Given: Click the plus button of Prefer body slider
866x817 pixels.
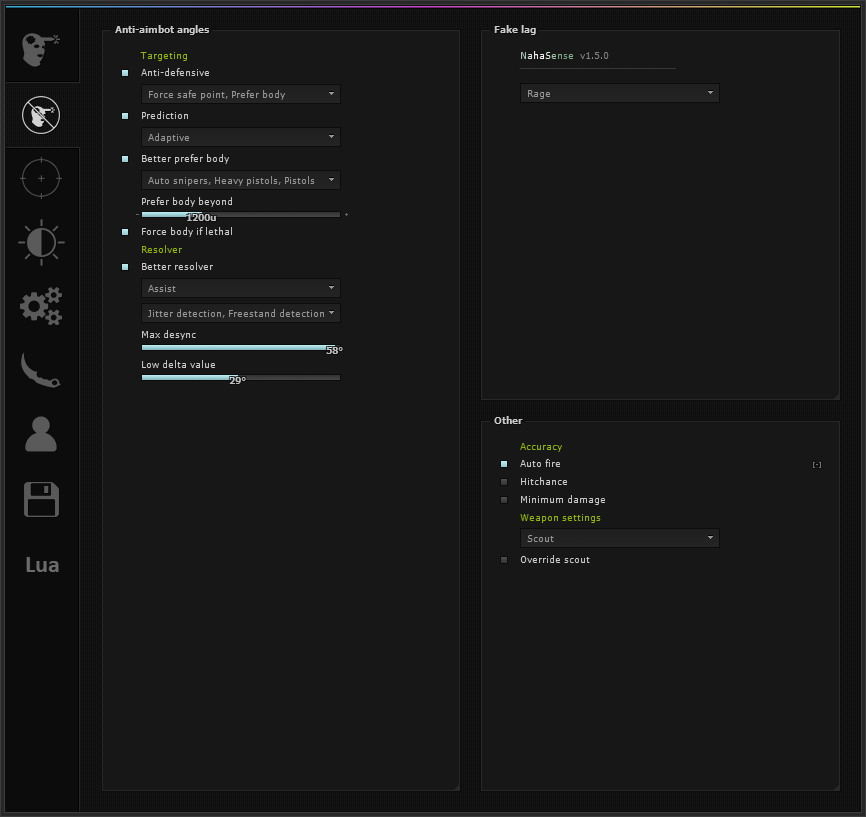Looking at the screenshot, I should point(346,214).
